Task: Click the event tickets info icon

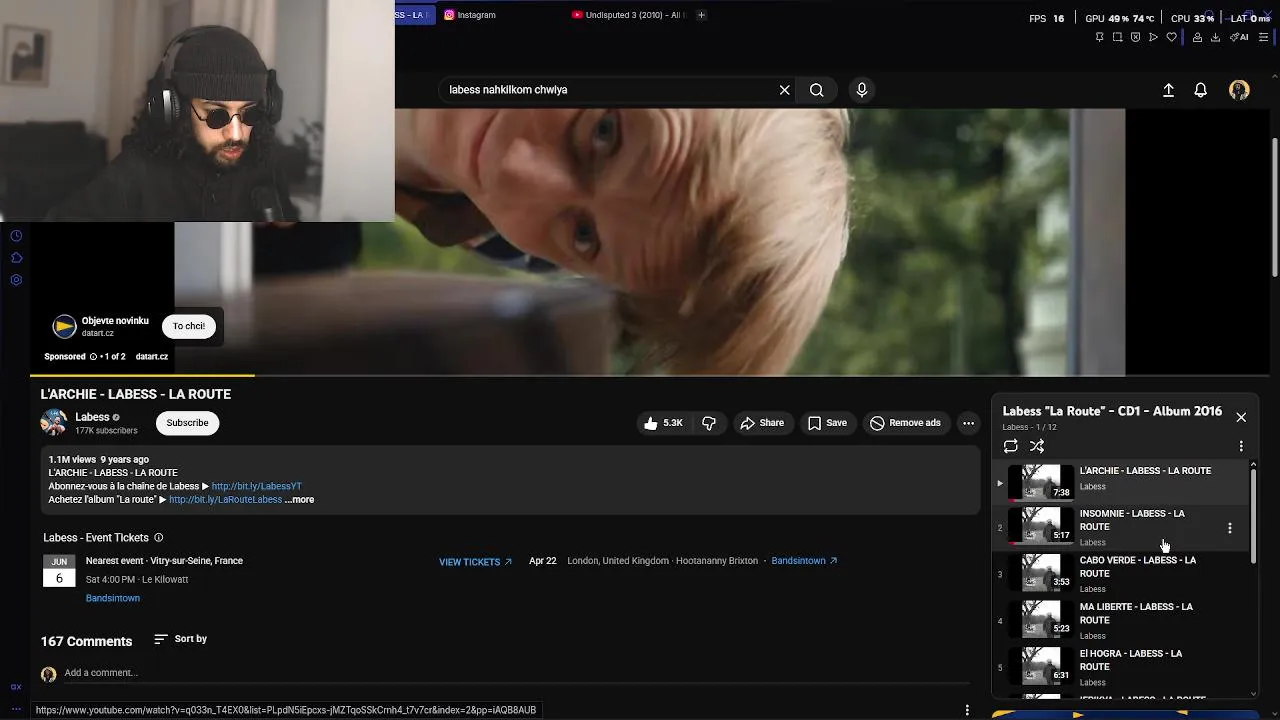Action: 158,538
